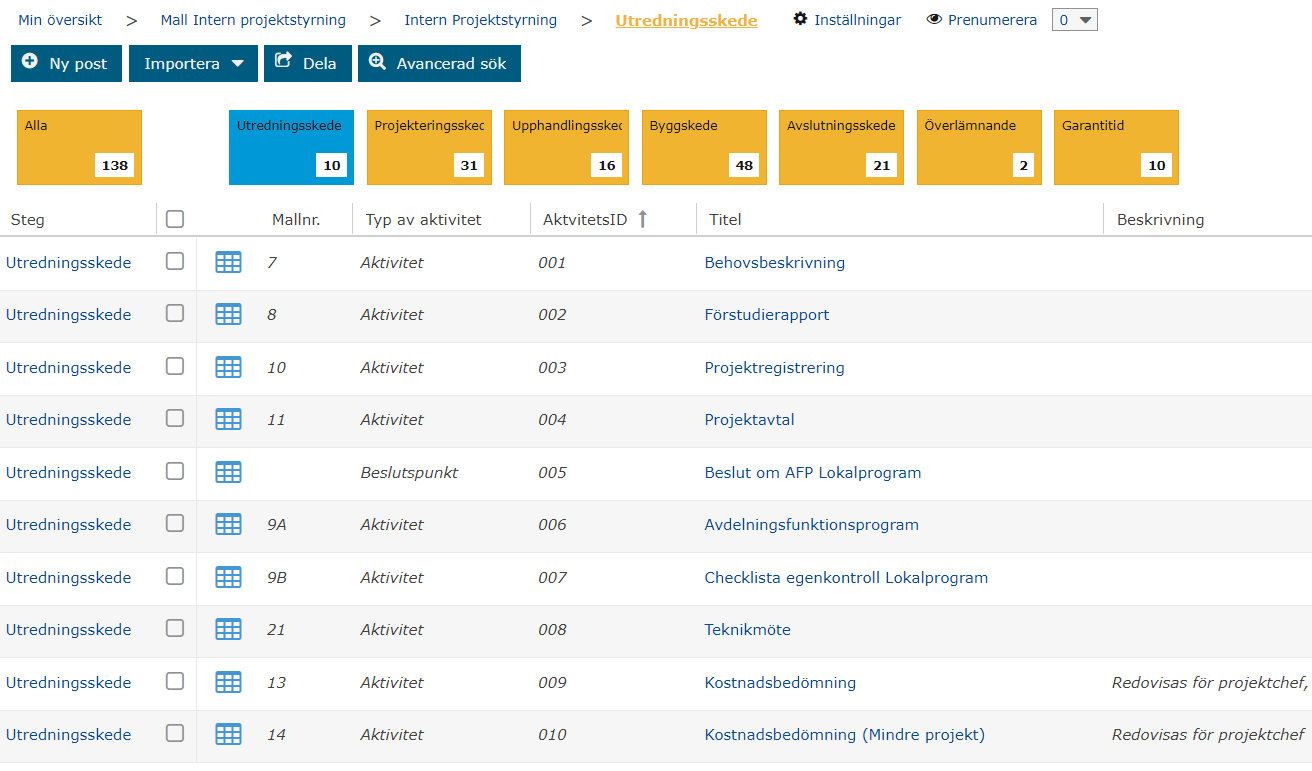Viewport: 1312px width, 771px height.
Task: Switch to Byggskede stage tile
Action: point(704,147)
